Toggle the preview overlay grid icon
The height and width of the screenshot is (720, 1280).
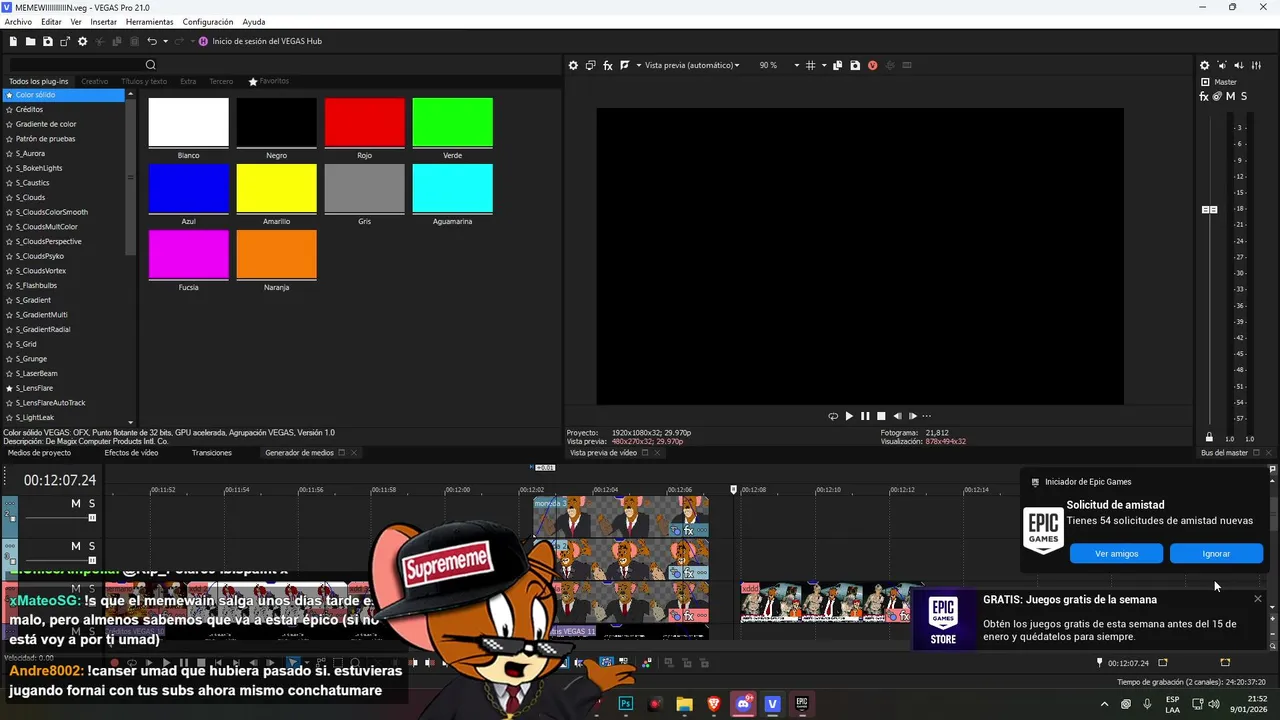click(x=811, y=65)
